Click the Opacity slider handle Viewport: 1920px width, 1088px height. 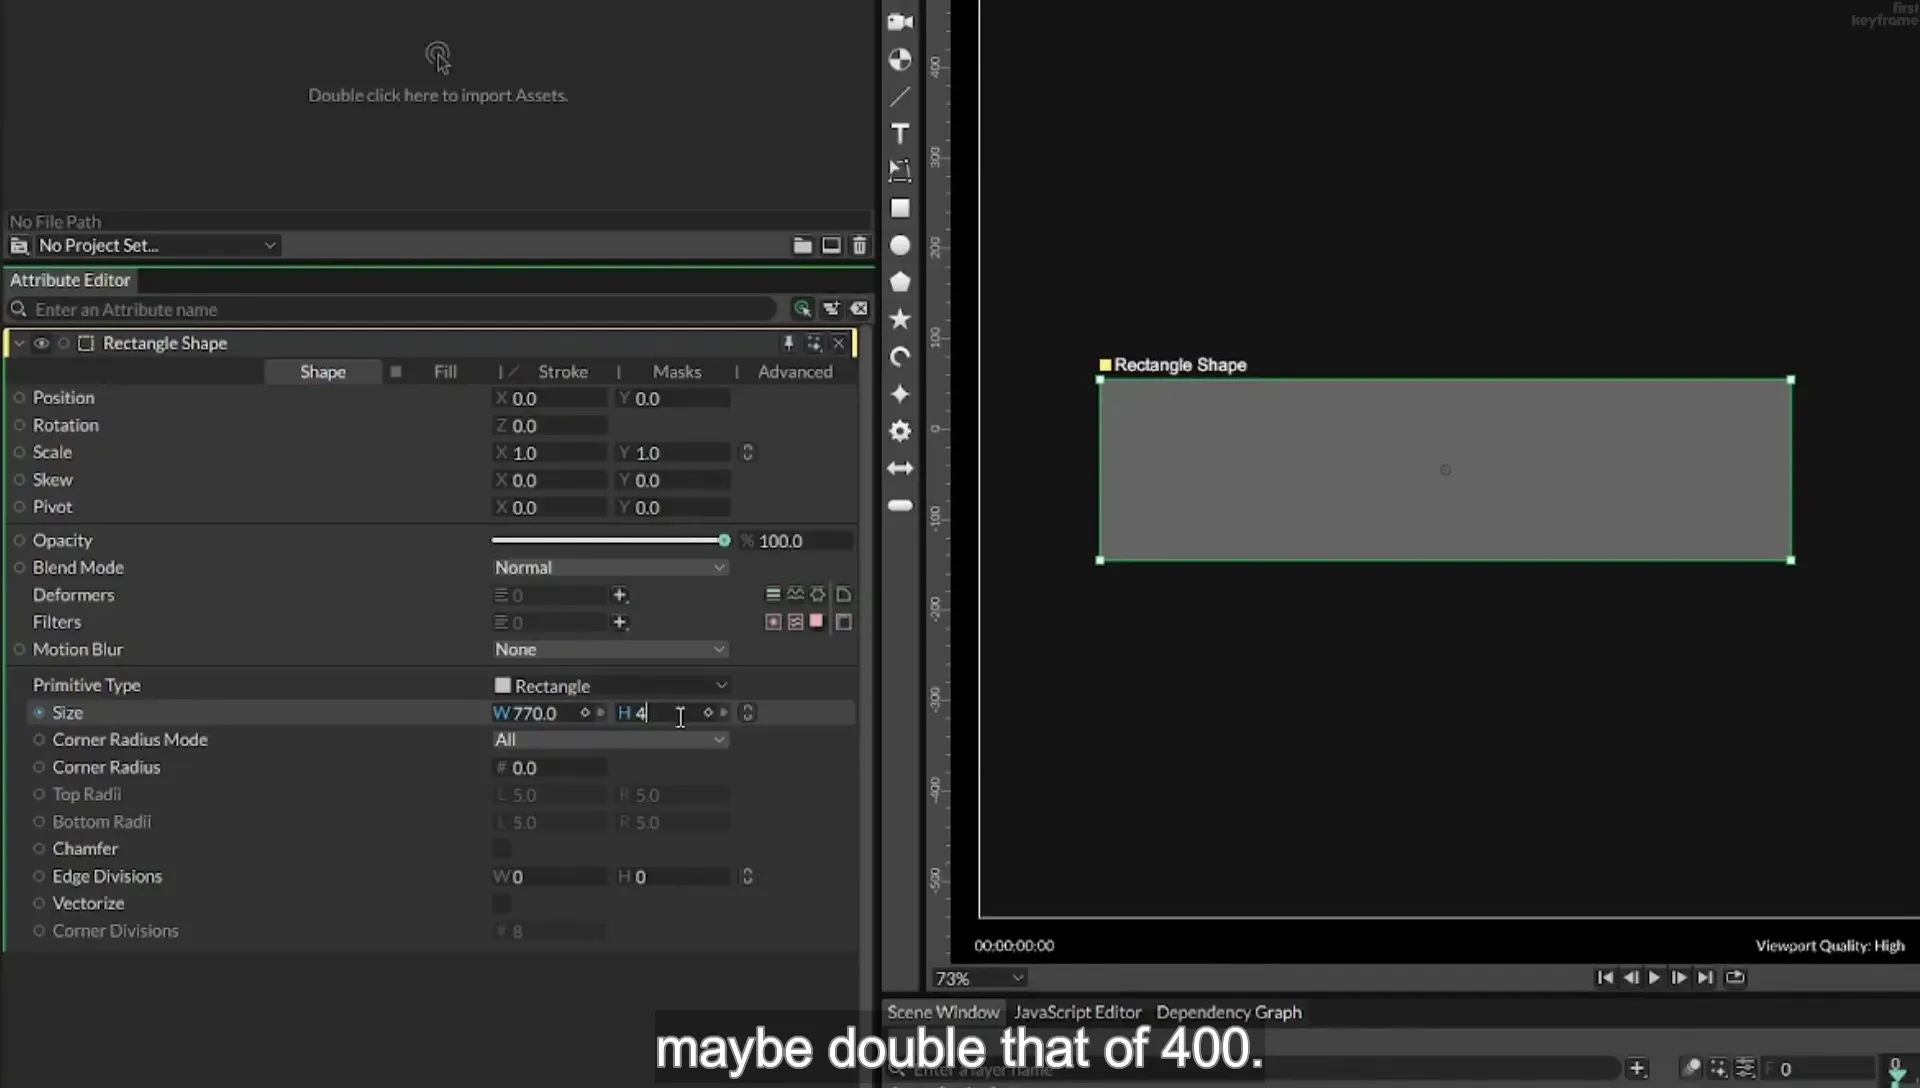pos(724,540)
